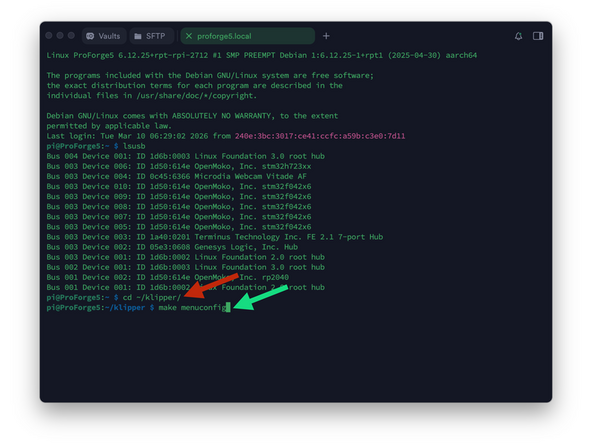Click the Bus 003 Device 005 line
The image size is (592, 444).
[x=179, y=227]
